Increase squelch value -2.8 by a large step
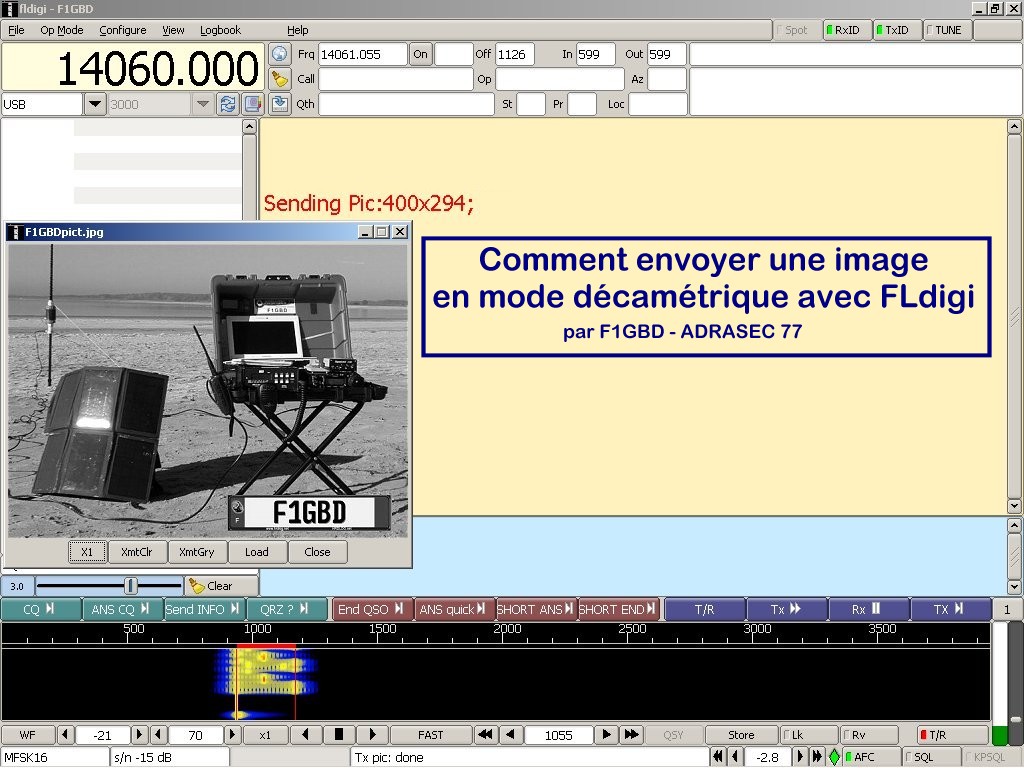The image size is (1024, 768). pyautogui.click(x=817, y=757)
